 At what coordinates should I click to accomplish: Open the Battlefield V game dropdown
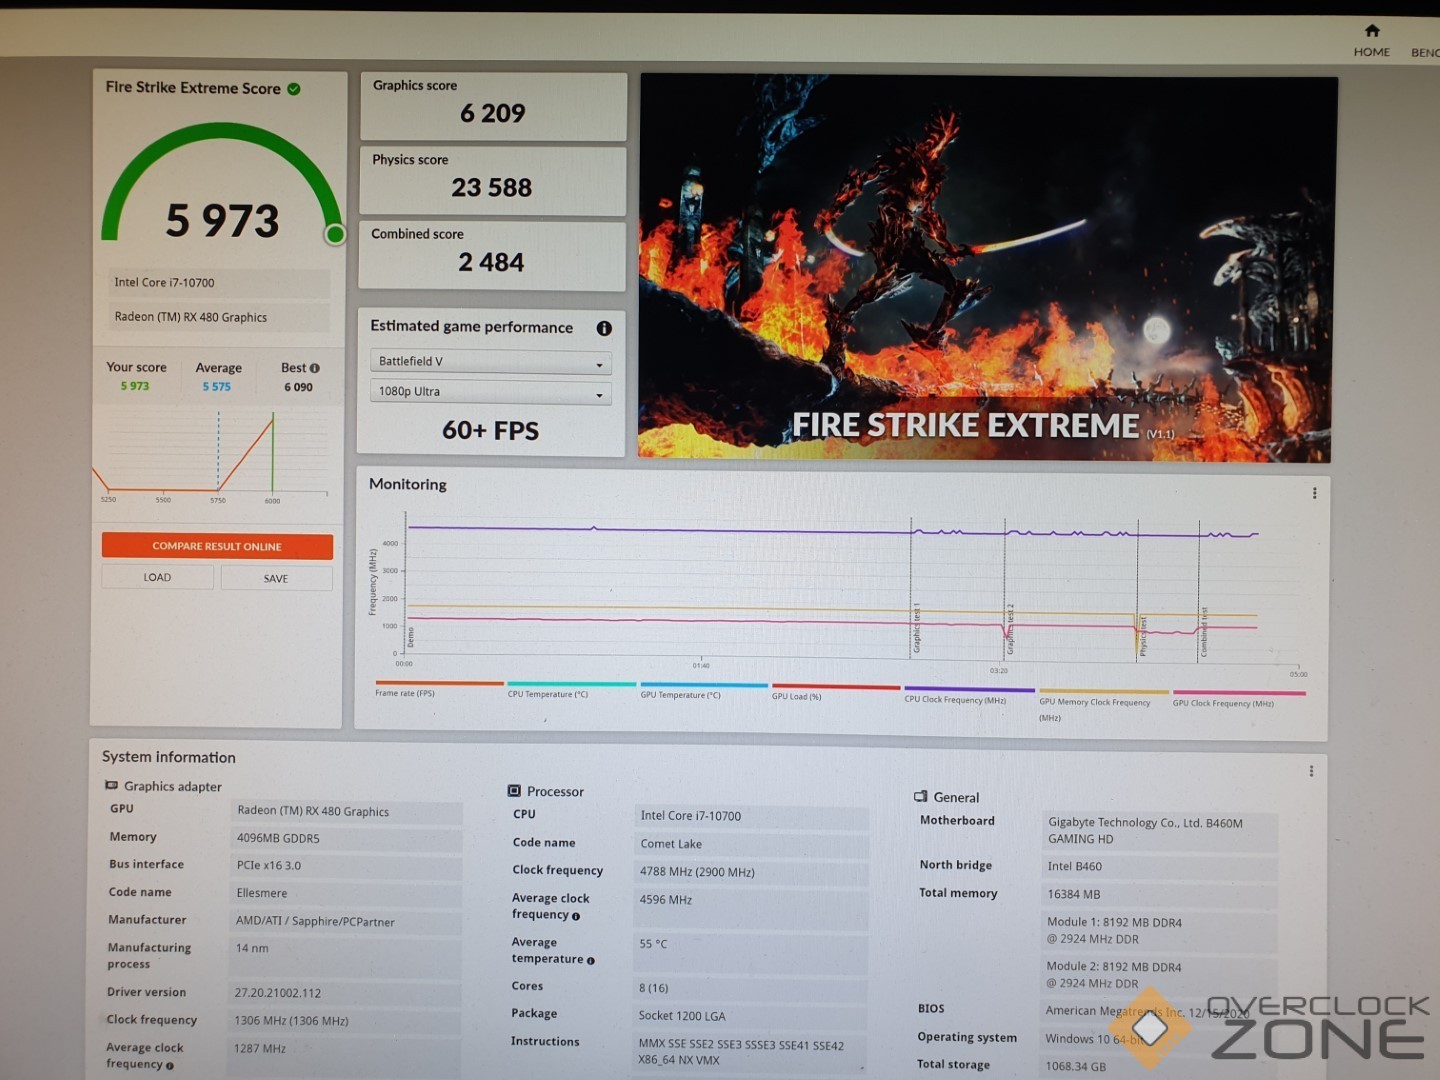tap(490, 362)
